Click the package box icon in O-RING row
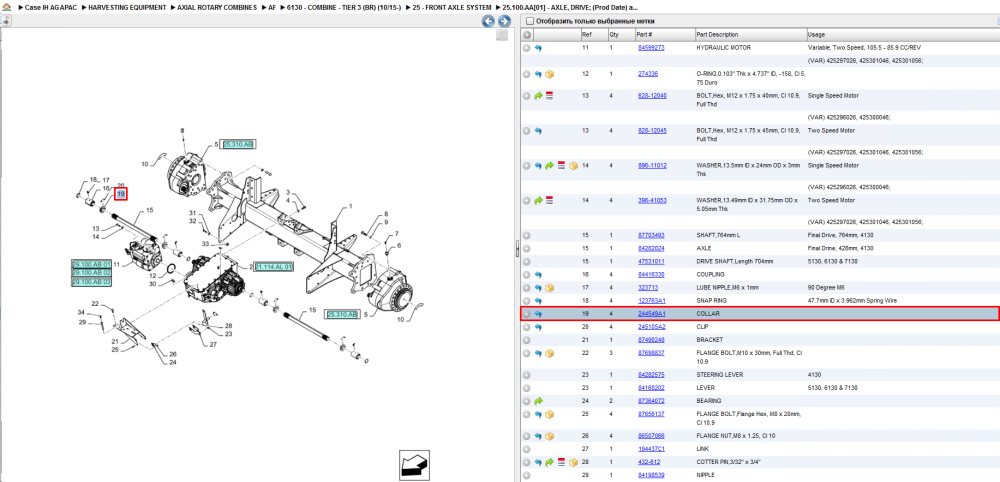1000x482 pixels. pos(549,74)
